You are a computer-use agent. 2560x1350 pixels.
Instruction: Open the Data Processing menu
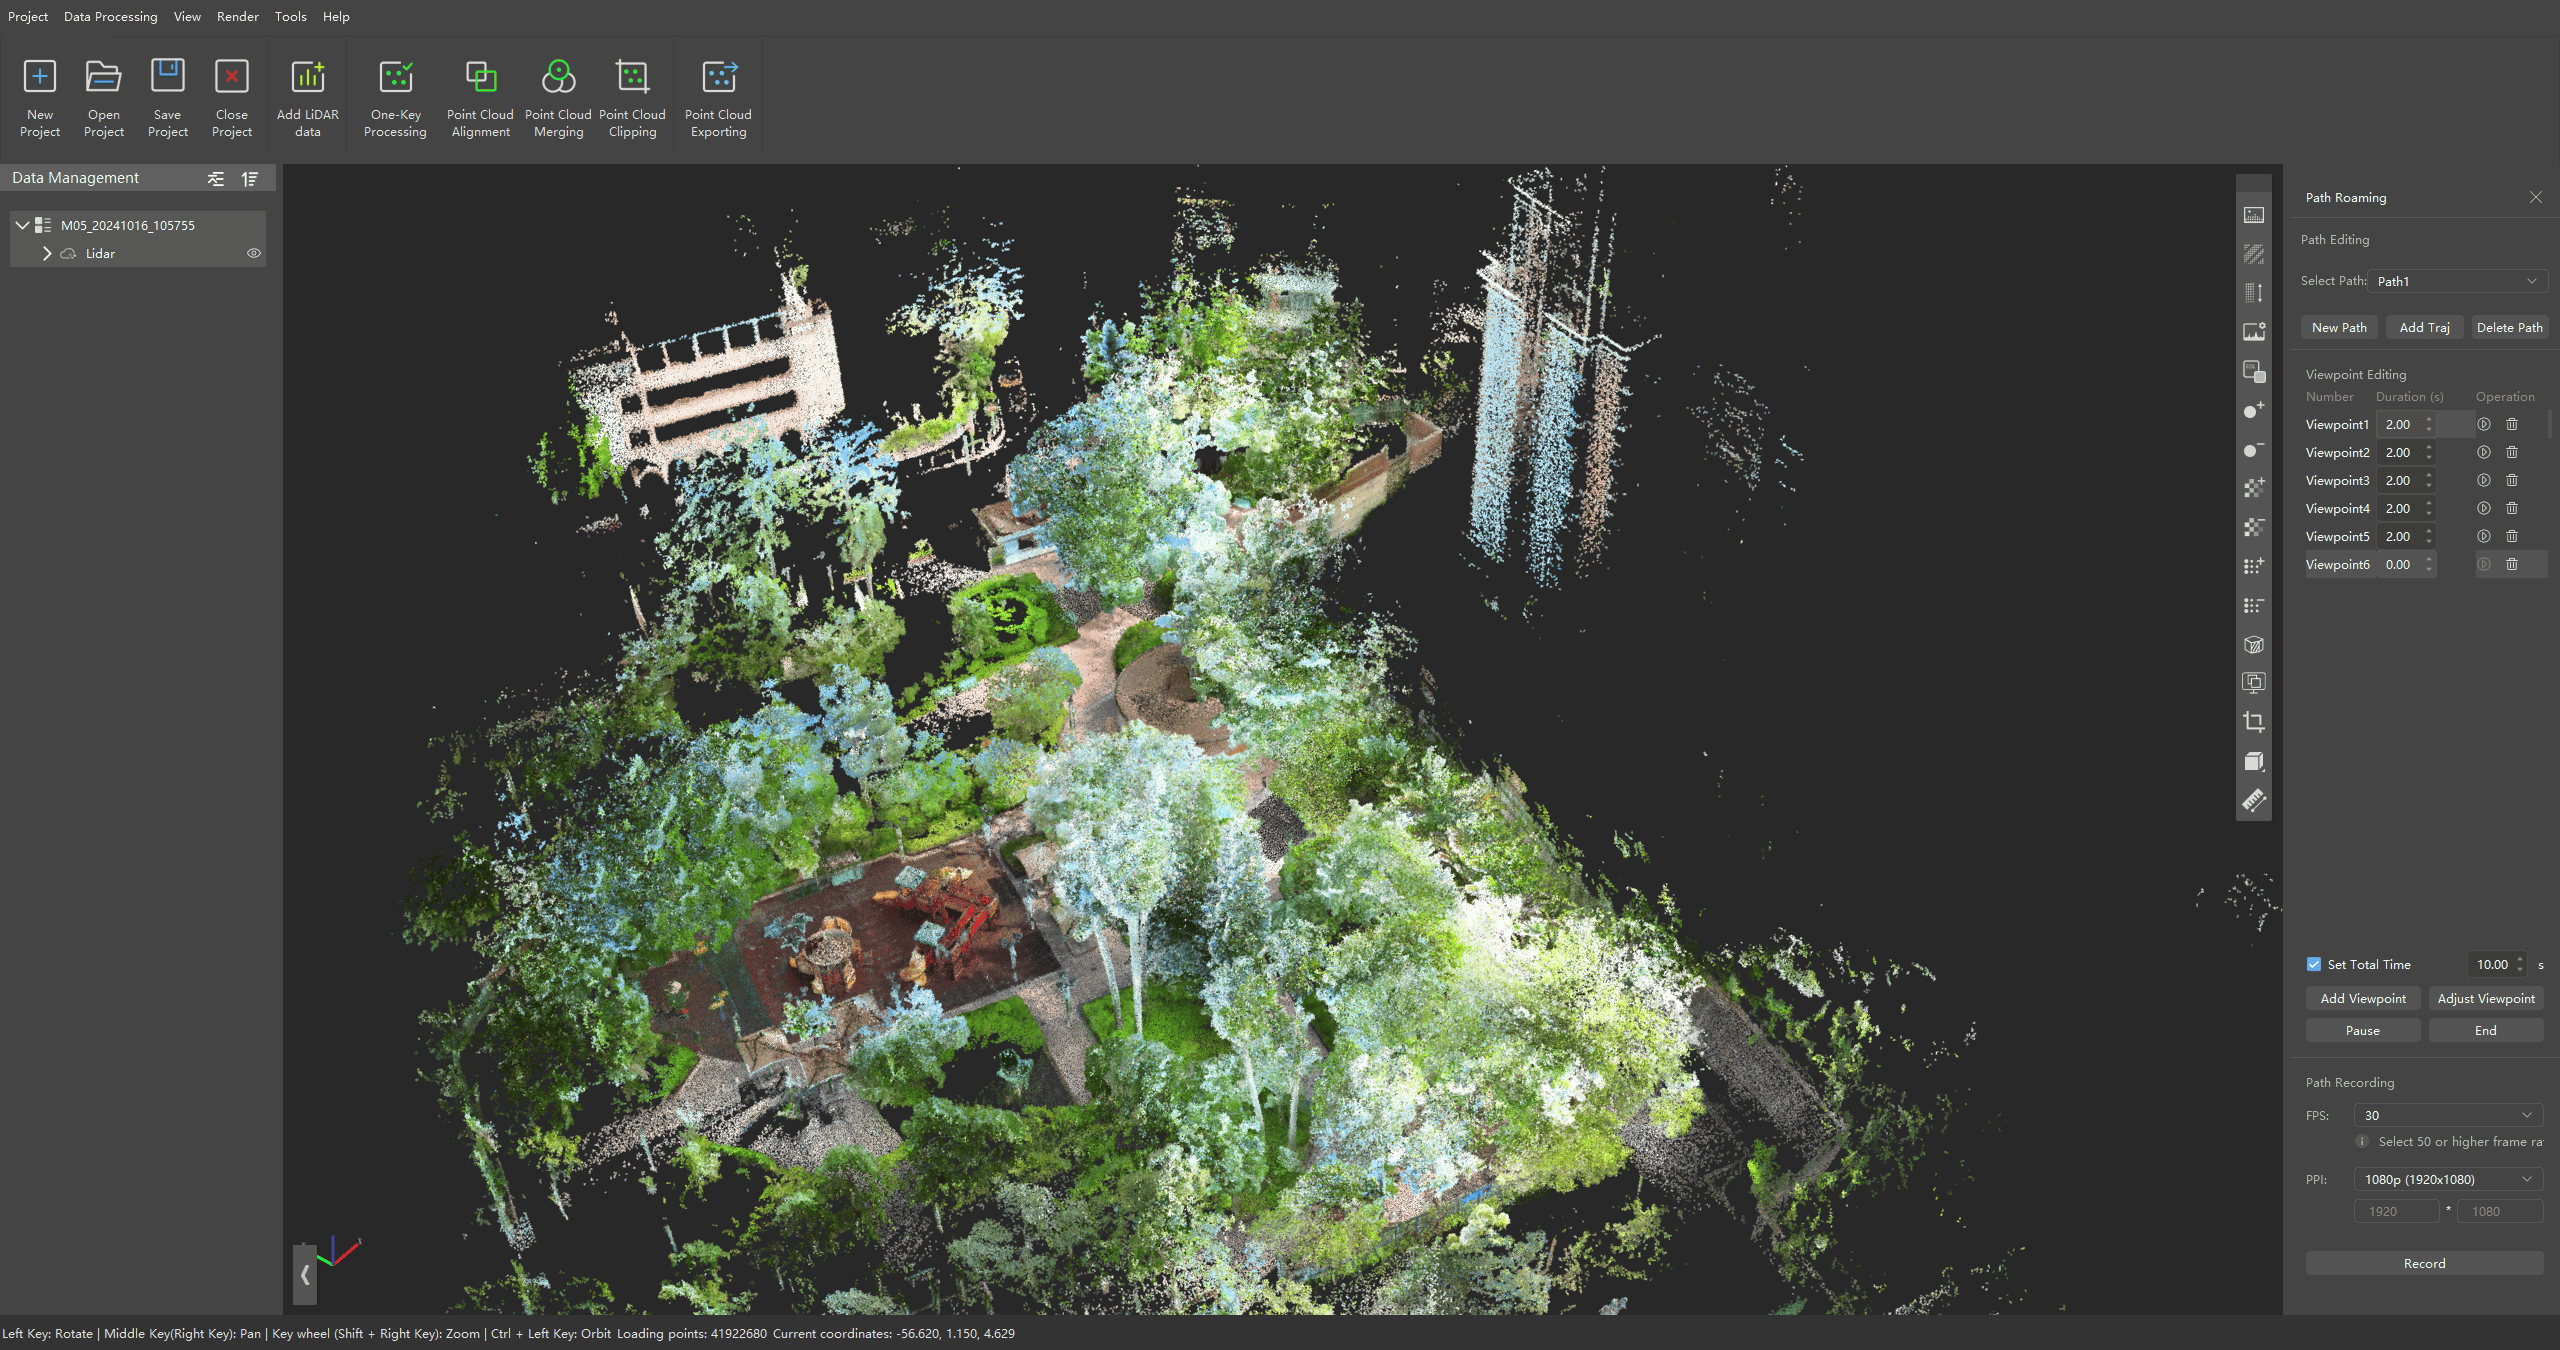(110, 17)
